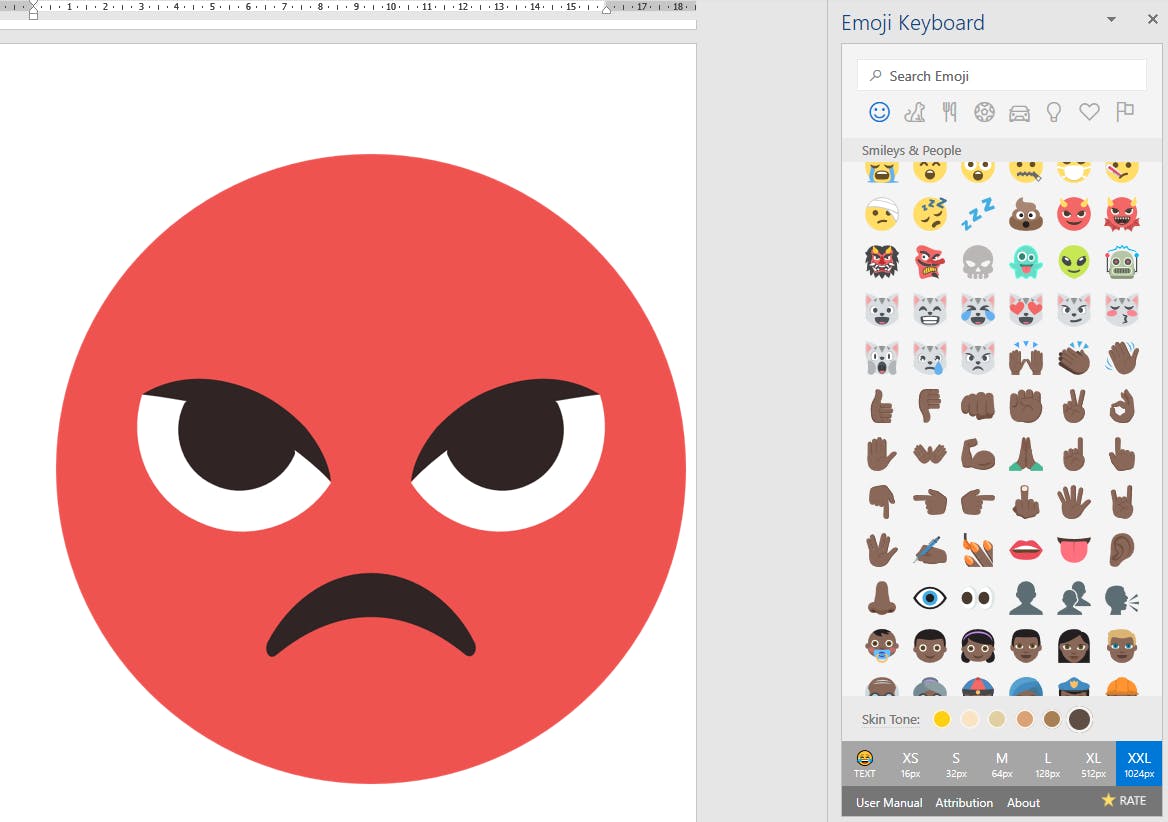Insert the ear emoji
The width and height of the screenshot is (1168, 822).
[1122, 549]
